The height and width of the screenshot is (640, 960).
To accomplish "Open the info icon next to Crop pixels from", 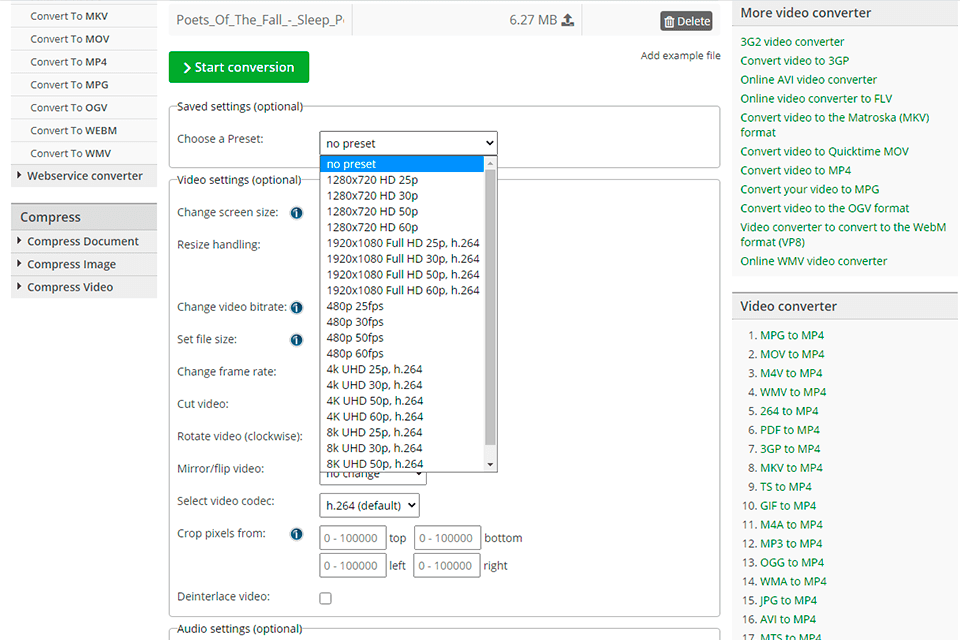I will point(296,533).
